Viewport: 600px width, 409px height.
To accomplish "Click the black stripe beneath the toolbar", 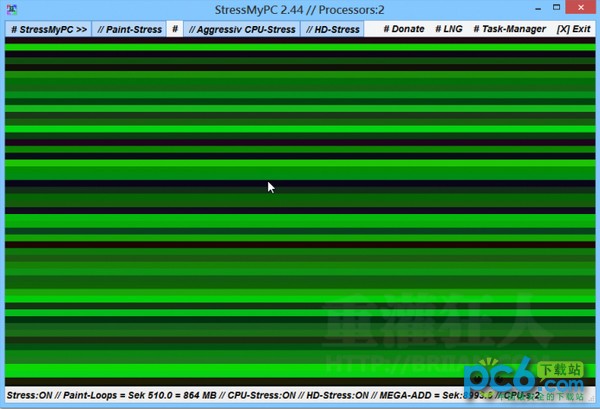I will pos(300,43).
